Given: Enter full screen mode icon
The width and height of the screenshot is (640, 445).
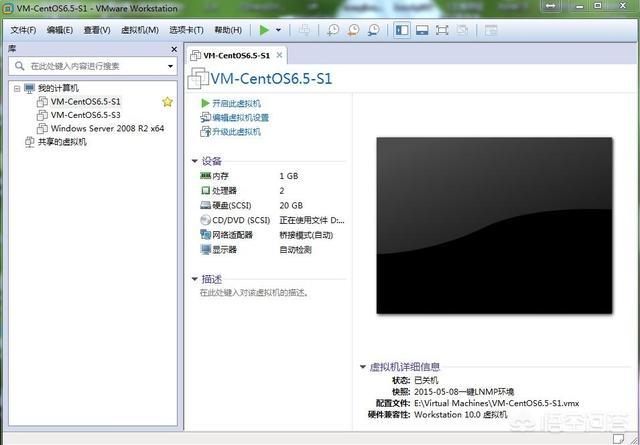Looking at the screenshot, I should 442,30.
